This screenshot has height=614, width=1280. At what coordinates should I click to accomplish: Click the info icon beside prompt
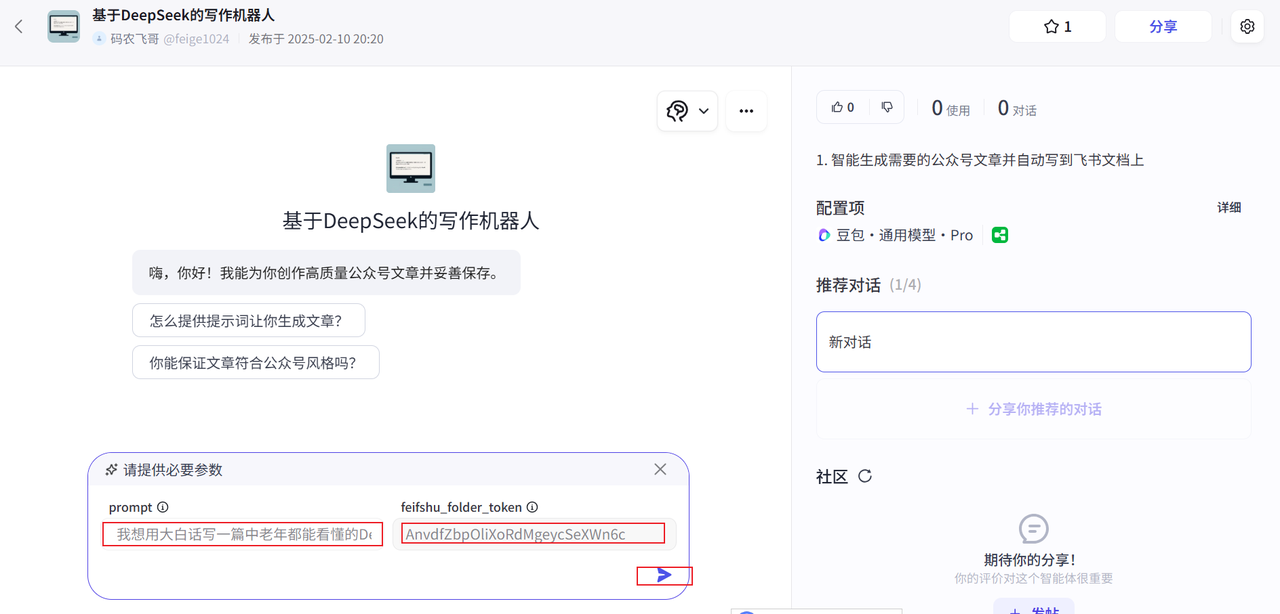point(163,507)
